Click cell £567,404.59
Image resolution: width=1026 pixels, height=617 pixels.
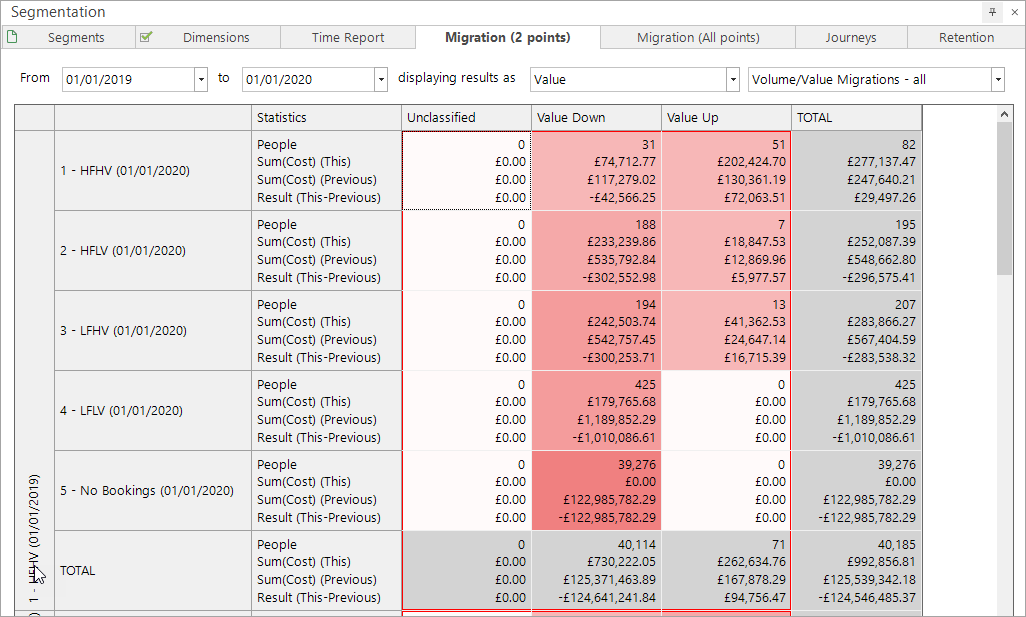point(881,340)
